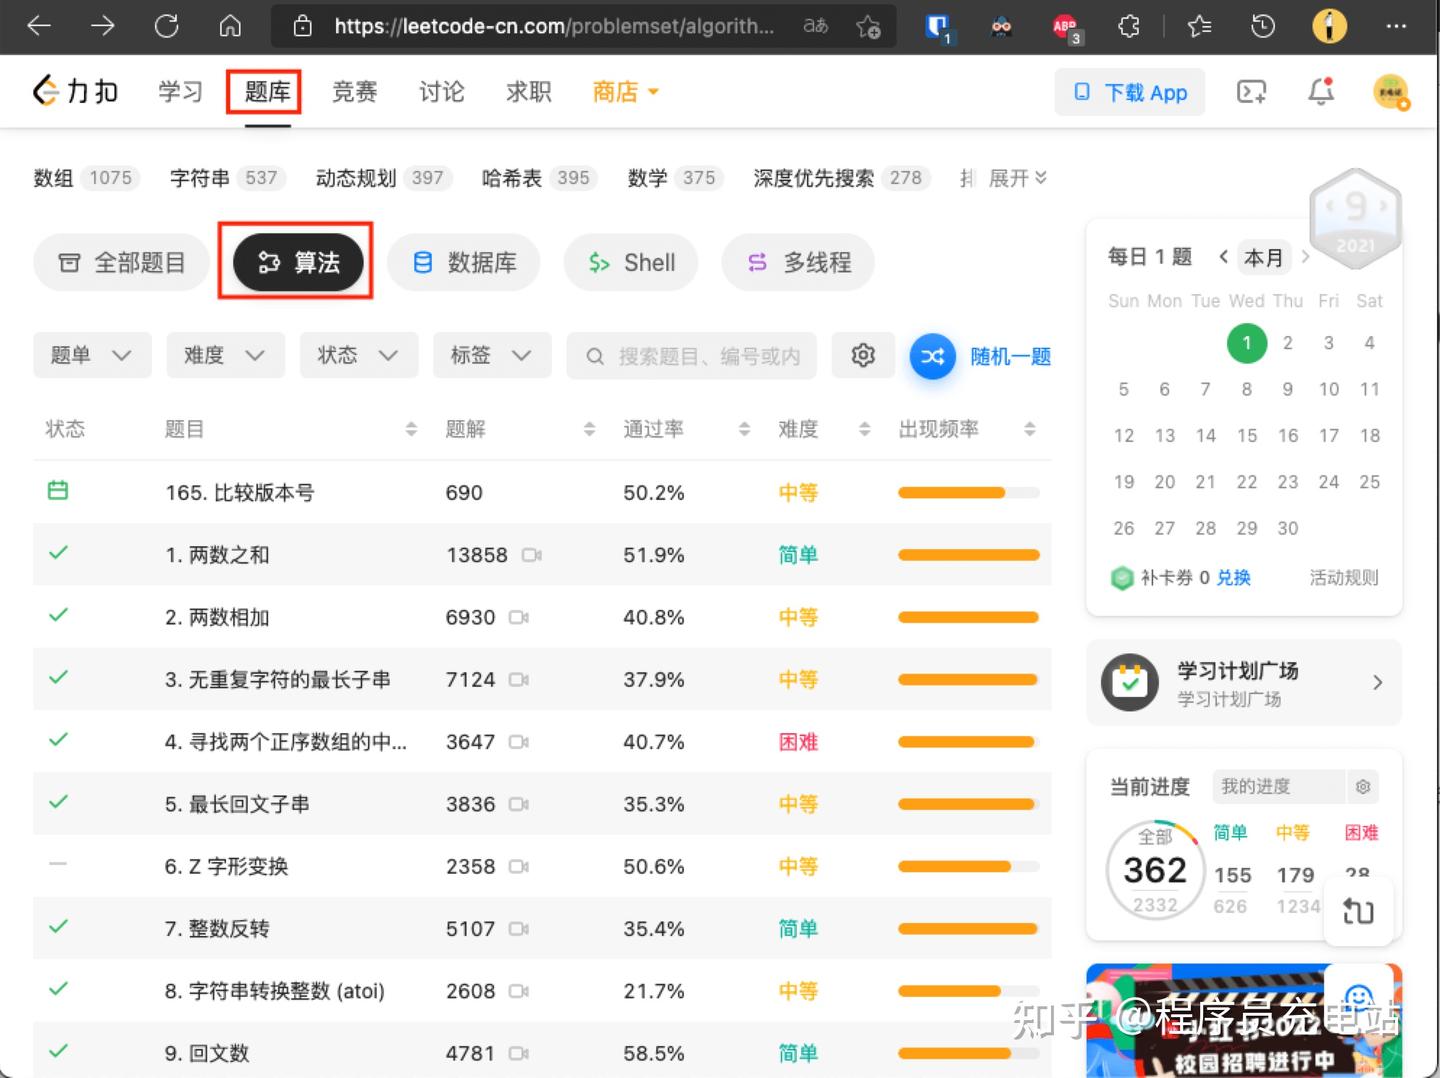Click the frequency bar for 两数之和
The image size is (1440, 1078).
(967, 554)
